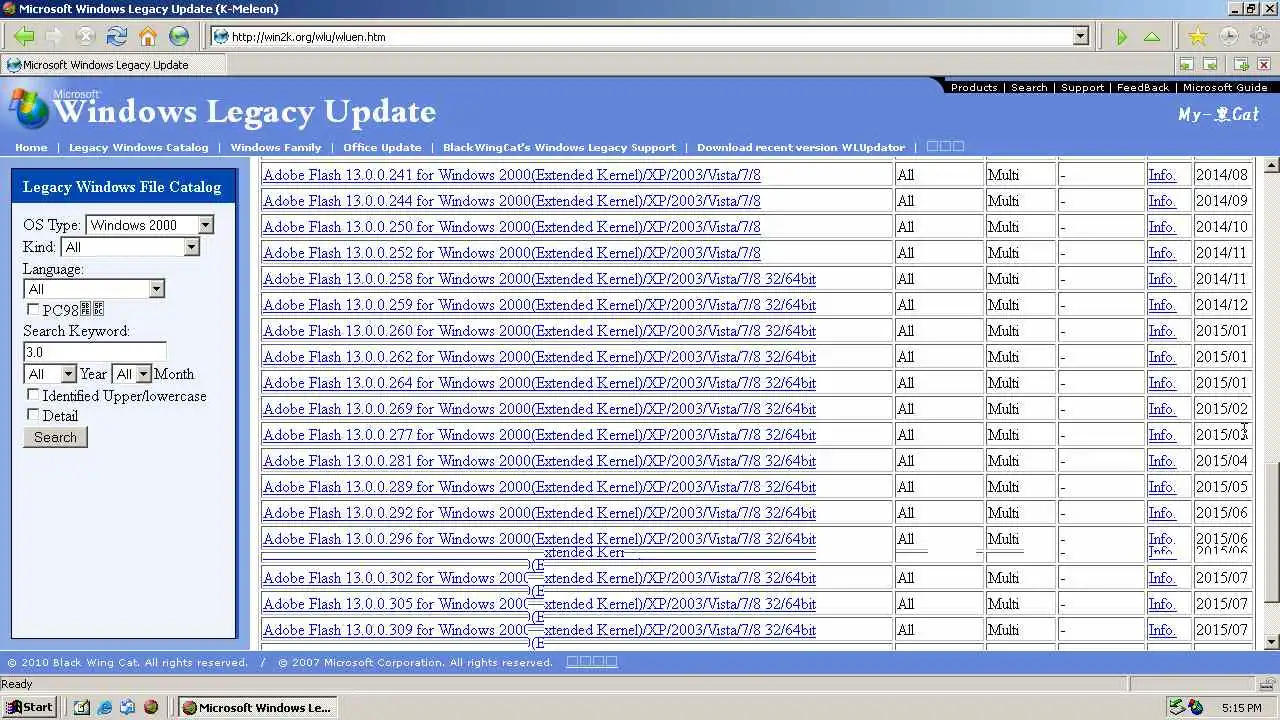Open Adobe Flash 13.0.0.241 link
Viewport: 1280px width, 720px height.
click(511, 175)
